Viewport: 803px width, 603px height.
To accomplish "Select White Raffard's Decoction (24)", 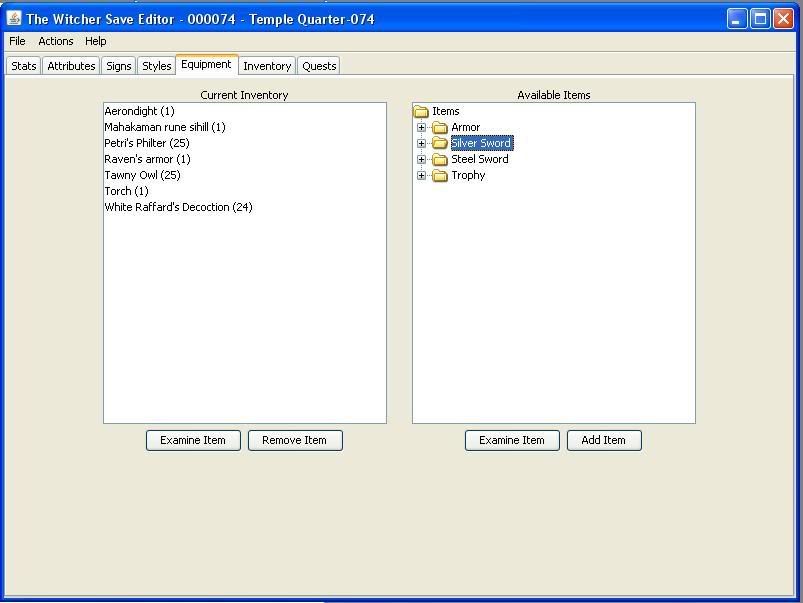I will [x=245, y=207].
